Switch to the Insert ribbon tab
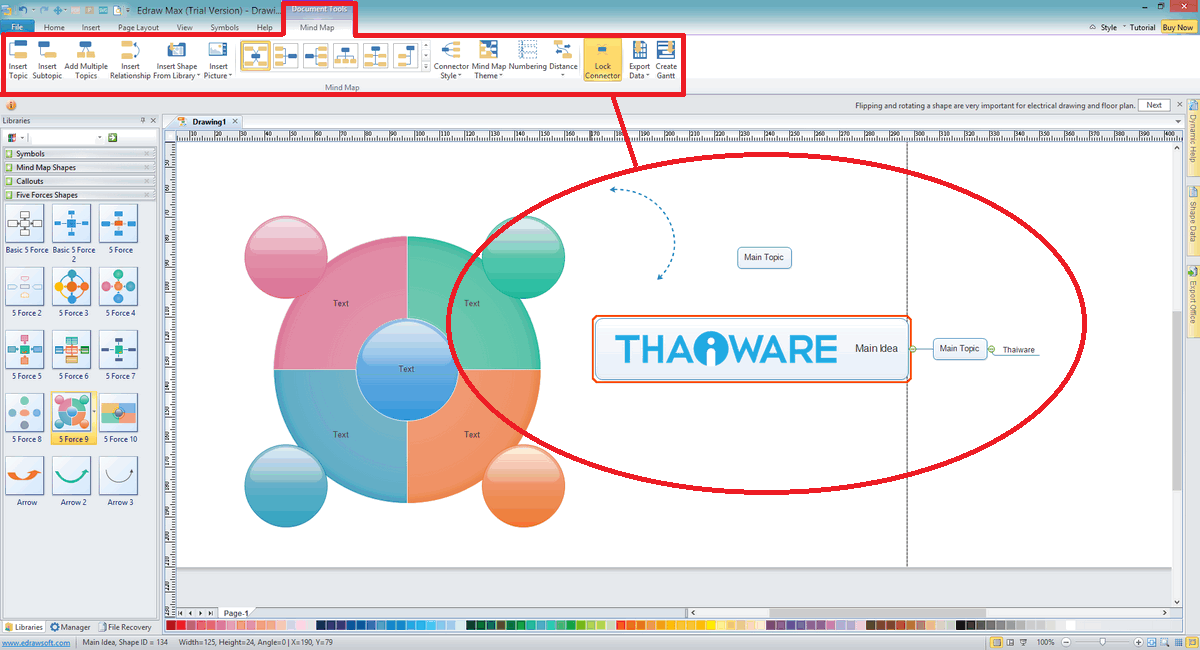This screenshot has height=650, width=1200. [91, 27]
